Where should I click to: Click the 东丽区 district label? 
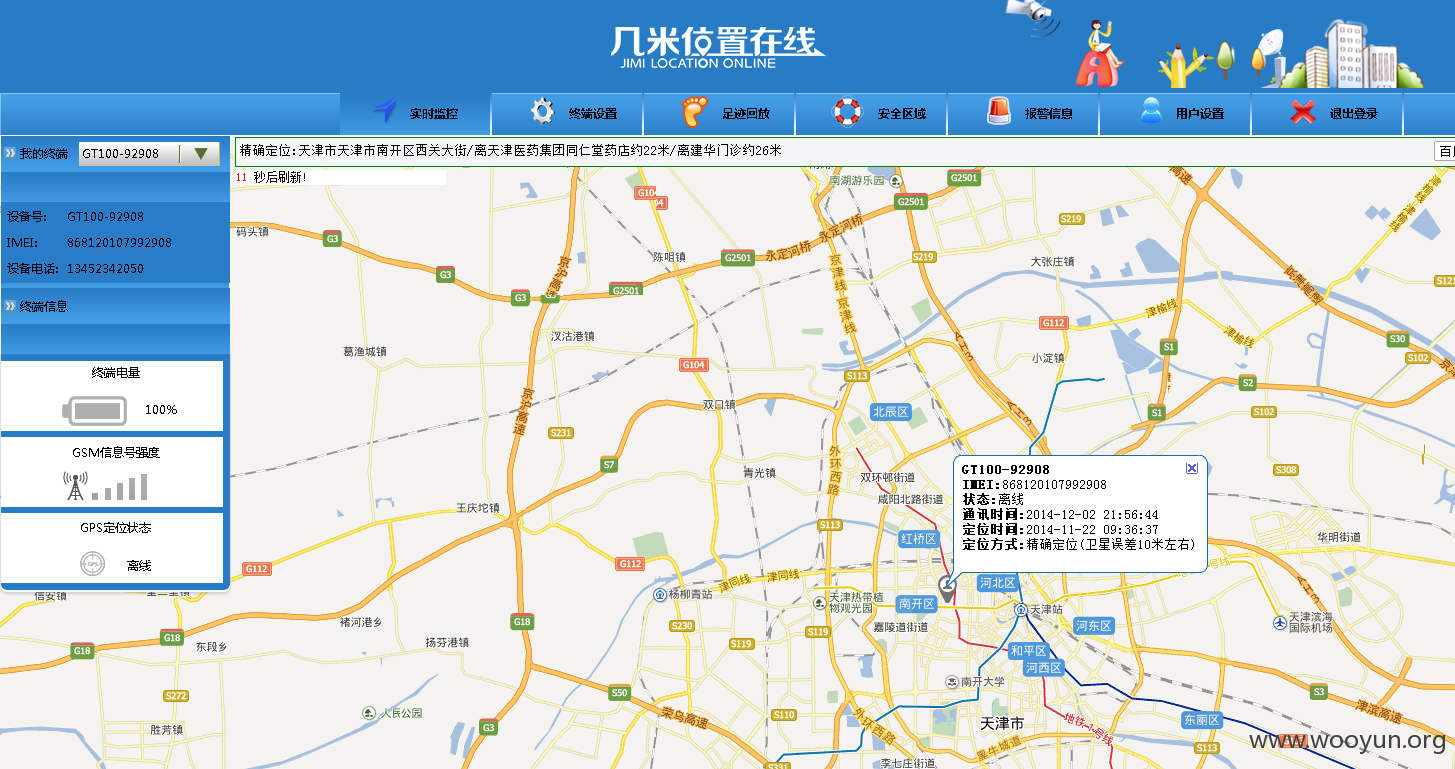point(1202,720)
